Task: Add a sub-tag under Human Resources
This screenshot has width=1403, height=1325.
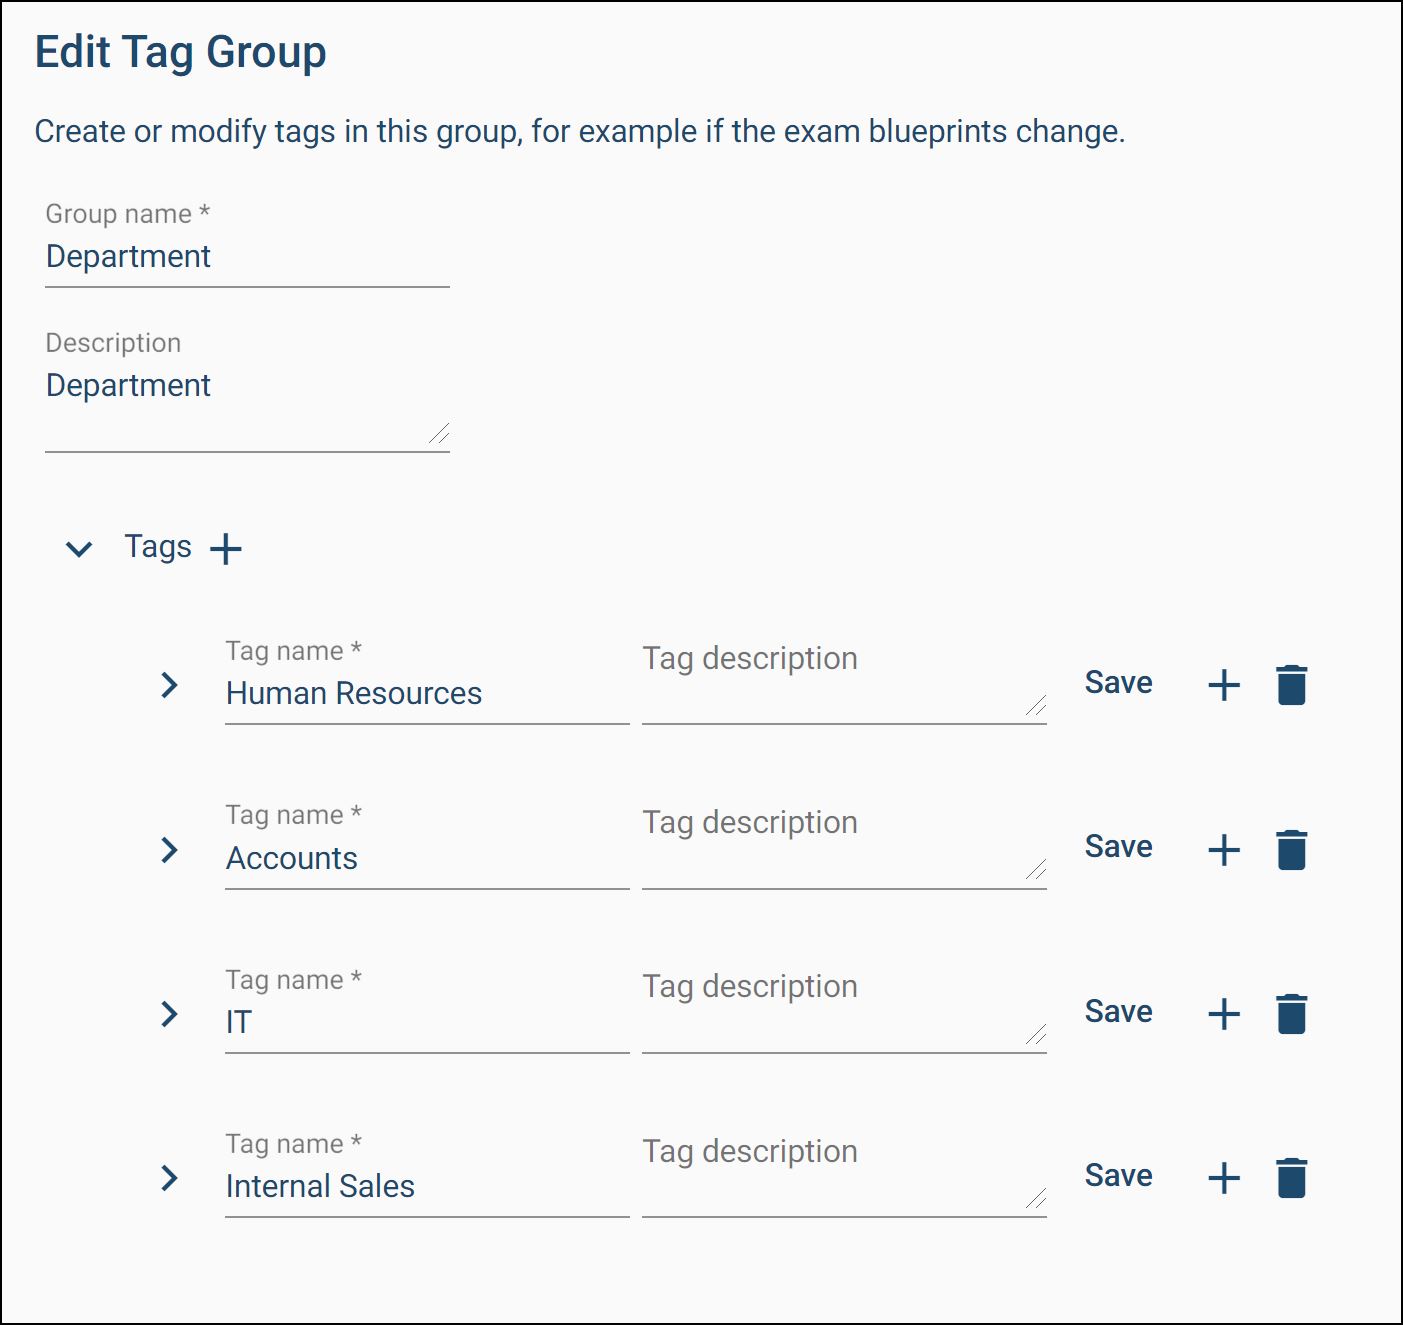Action: (1224, 685)
